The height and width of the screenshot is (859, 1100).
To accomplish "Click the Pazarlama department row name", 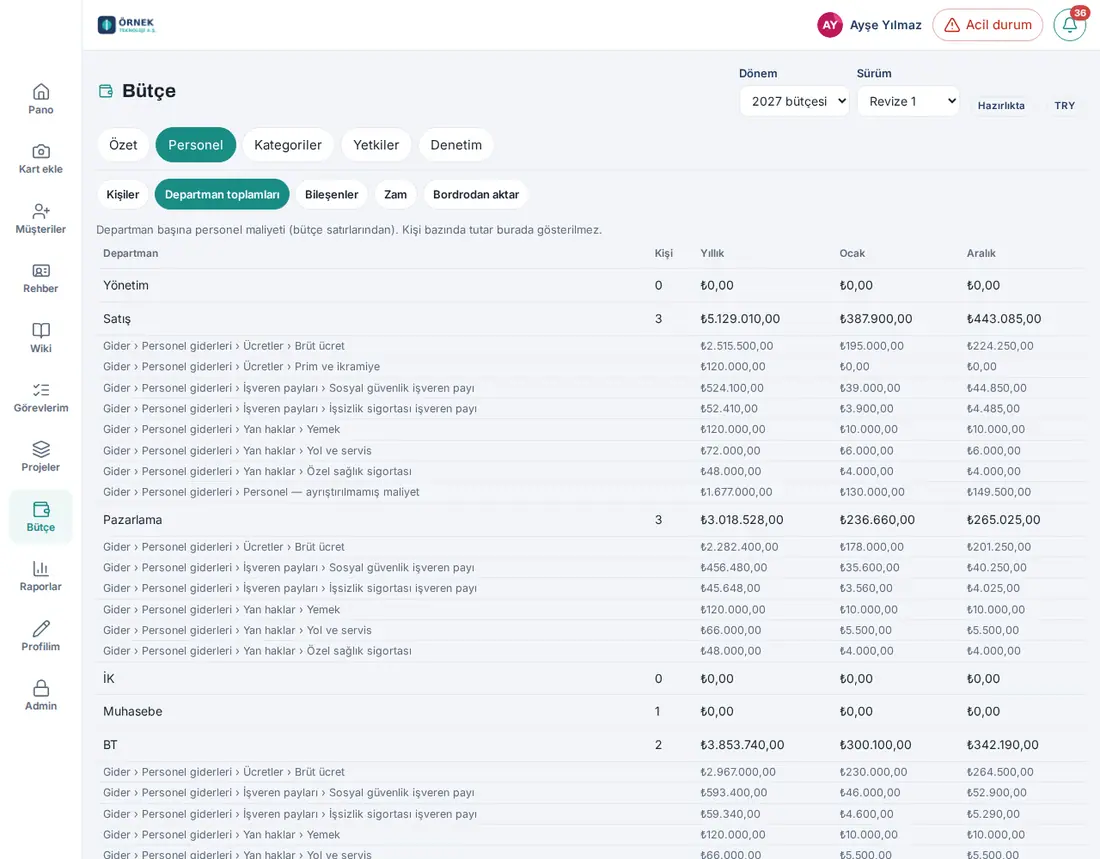I will pos(133,520).
